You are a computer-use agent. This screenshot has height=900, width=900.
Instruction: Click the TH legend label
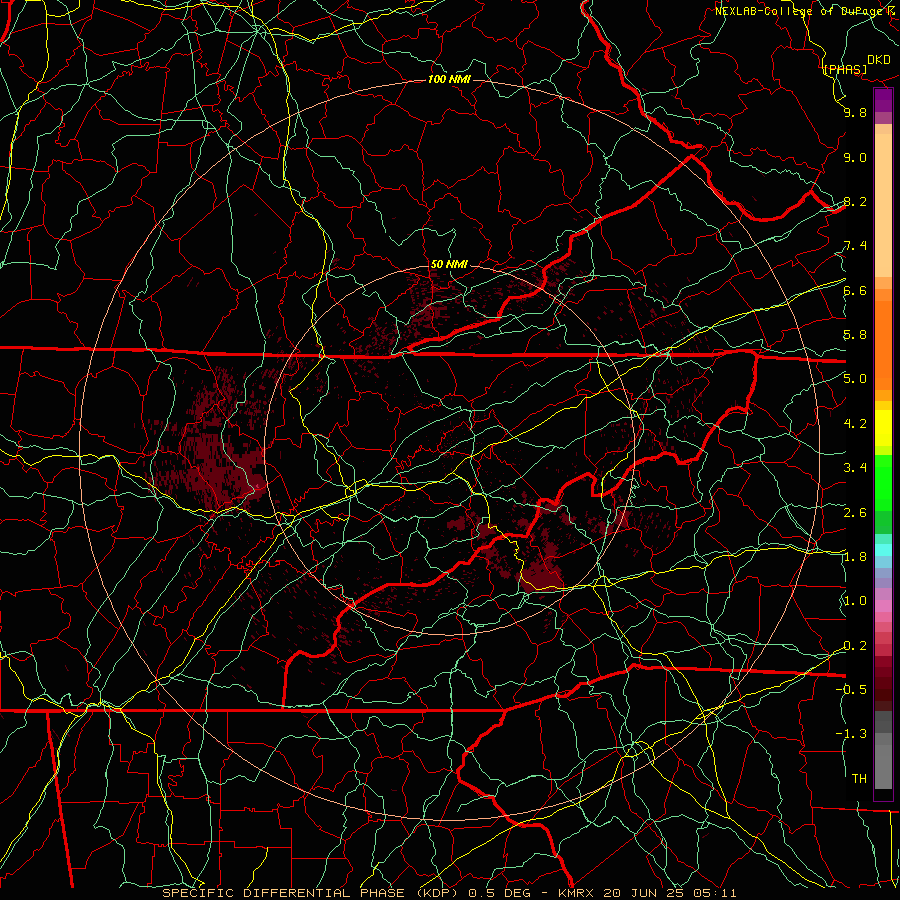tap(859, 779)
